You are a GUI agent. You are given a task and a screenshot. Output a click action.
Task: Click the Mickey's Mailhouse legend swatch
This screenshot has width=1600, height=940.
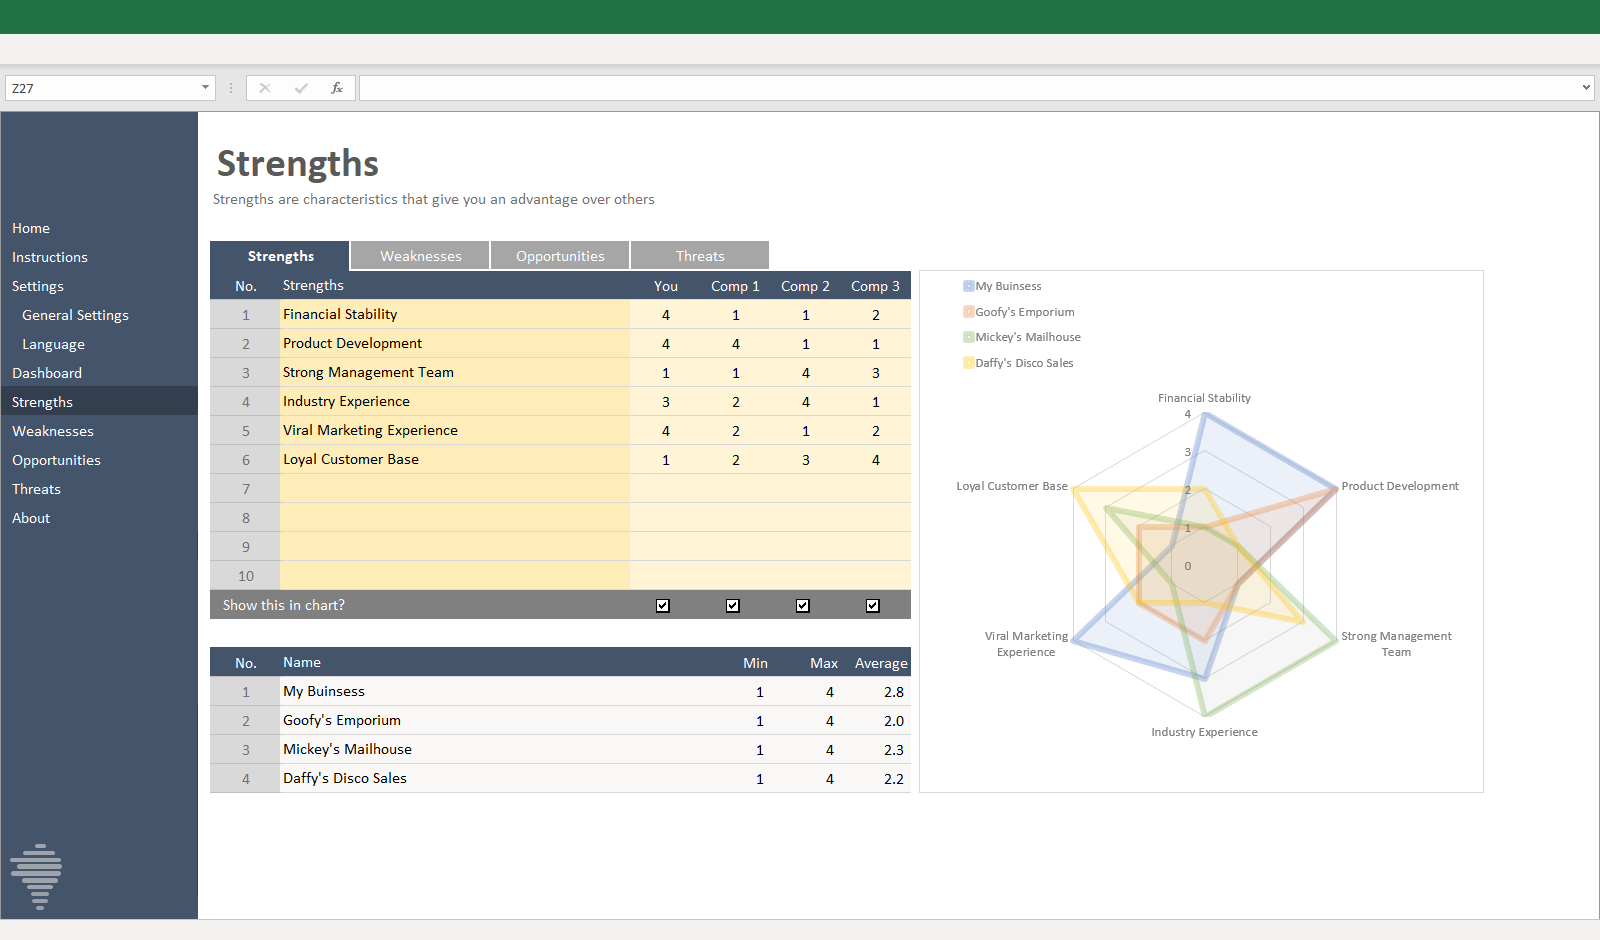(968, 337)
